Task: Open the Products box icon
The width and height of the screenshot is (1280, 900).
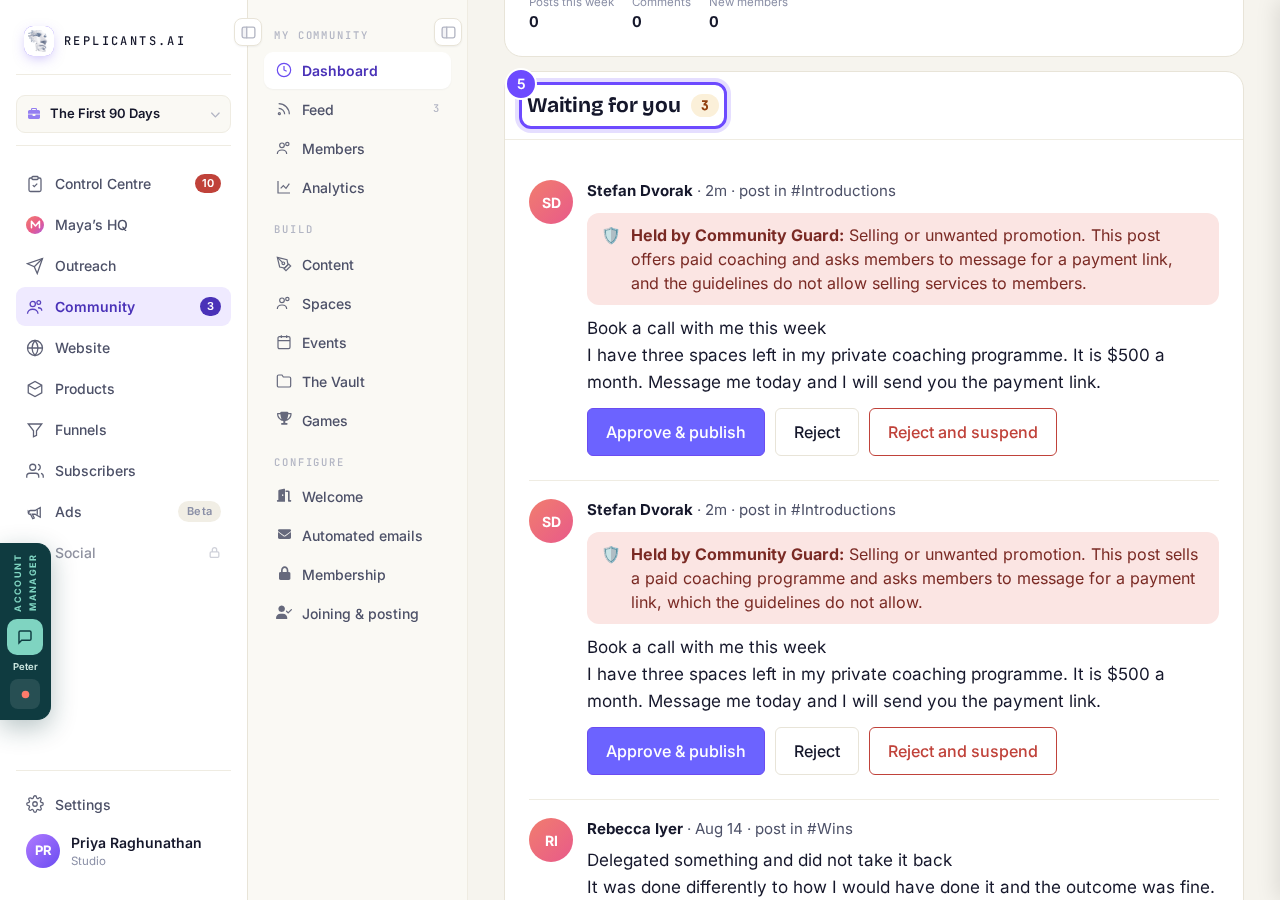Action: pyautogui.click(x=35, y=389)
